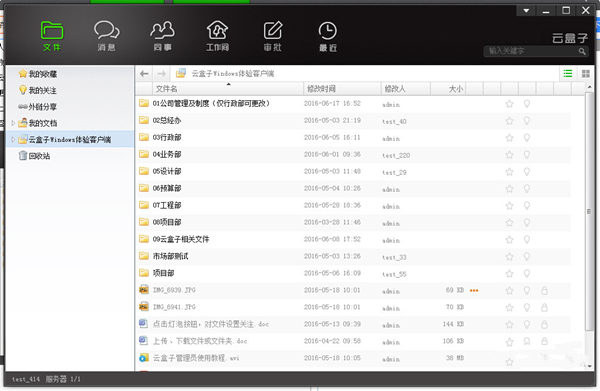Click the back navigation arrow
Screen dimensions: 600x391
click(144, 73)
